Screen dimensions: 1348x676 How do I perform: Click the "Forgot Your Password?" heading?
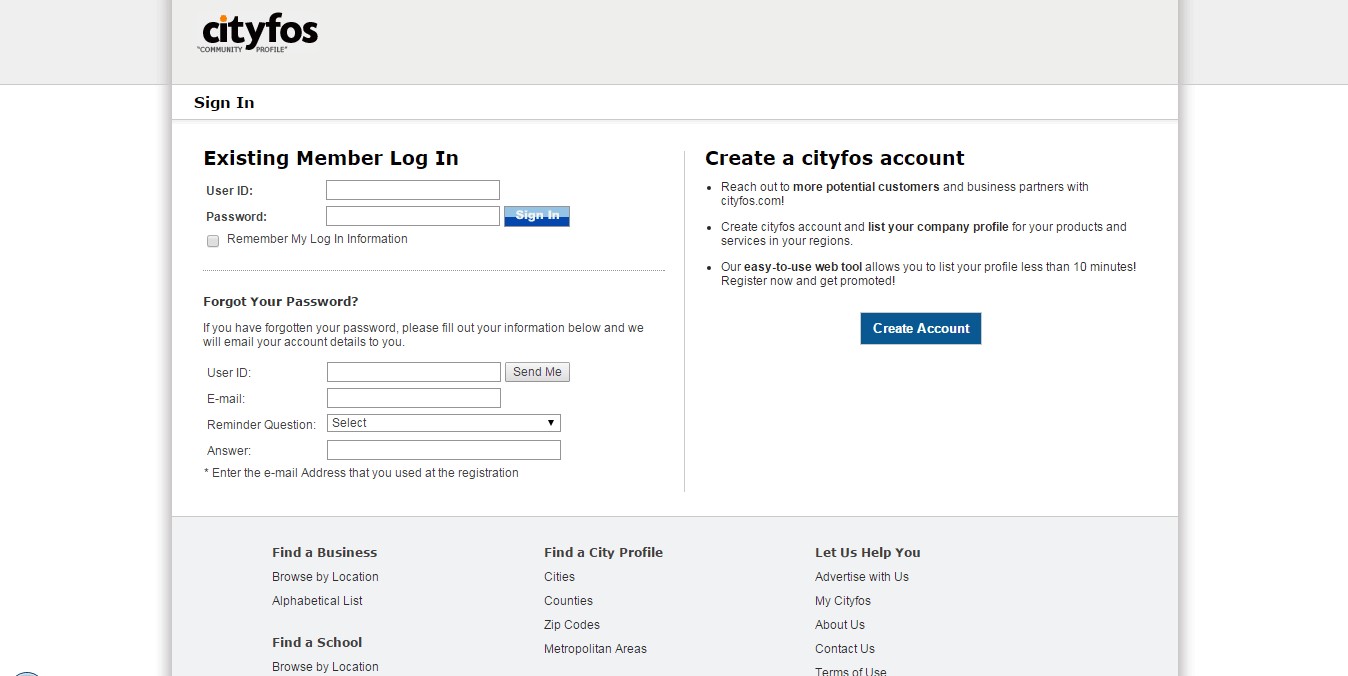tap(281, 301)
